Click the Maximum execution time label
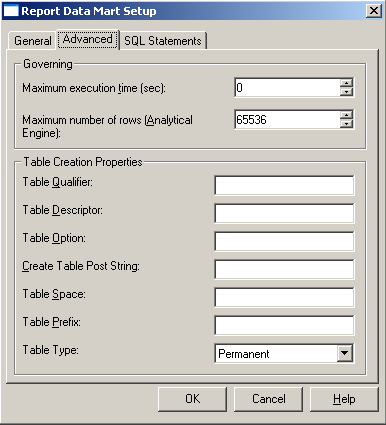The height and width of the screenshot is (425, 386). 94,88
